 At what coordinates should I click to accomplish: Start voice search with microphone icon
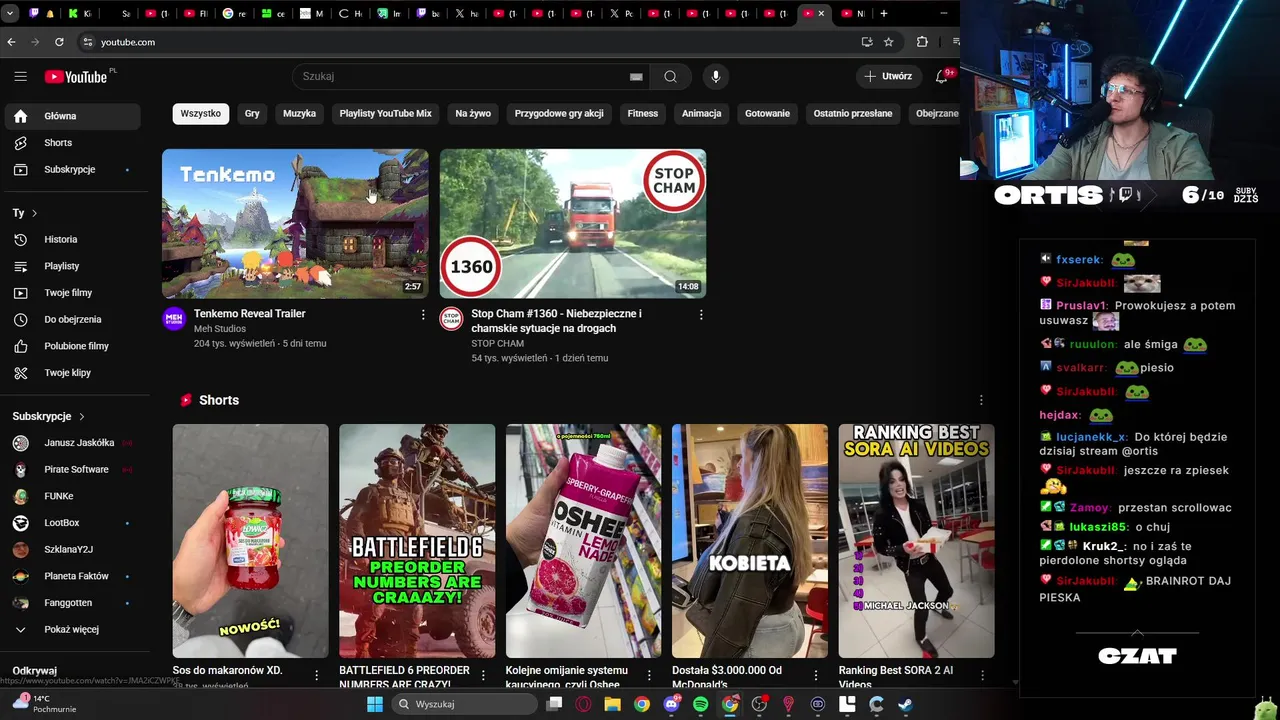715,76
